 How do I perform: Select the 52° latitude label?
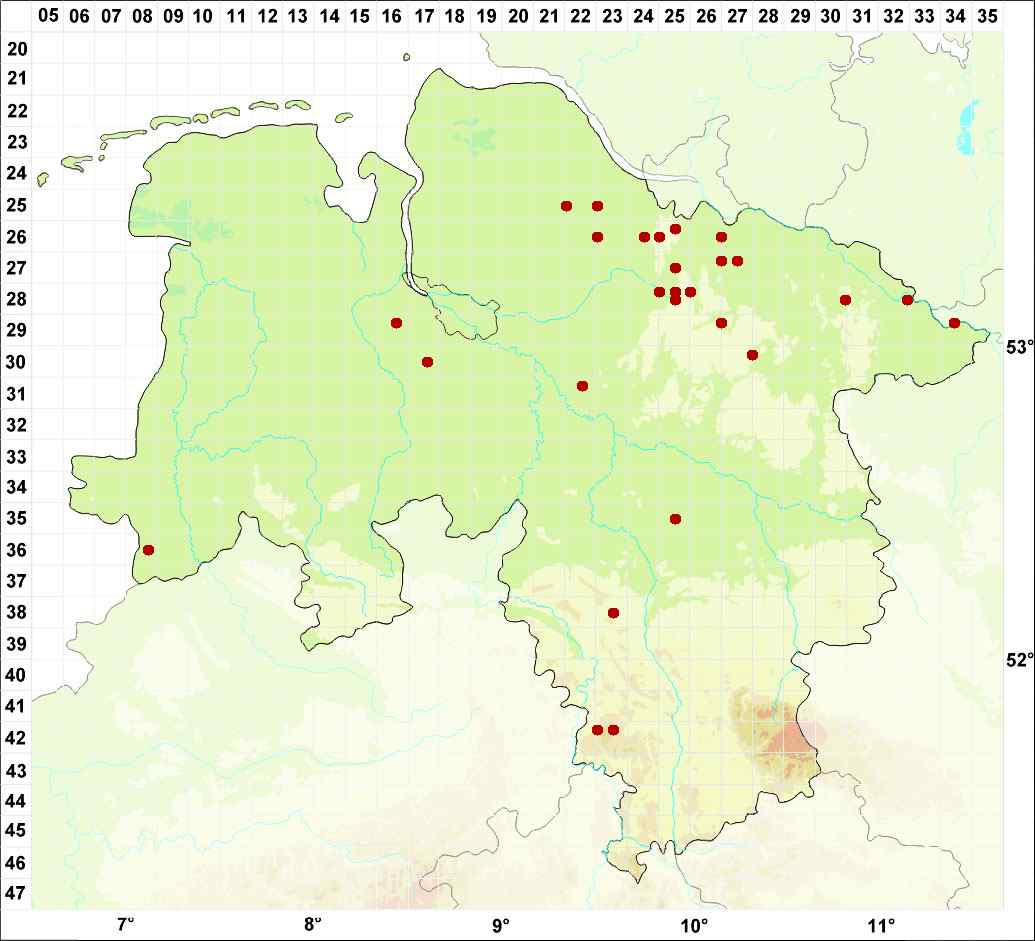coord(1018,660)
